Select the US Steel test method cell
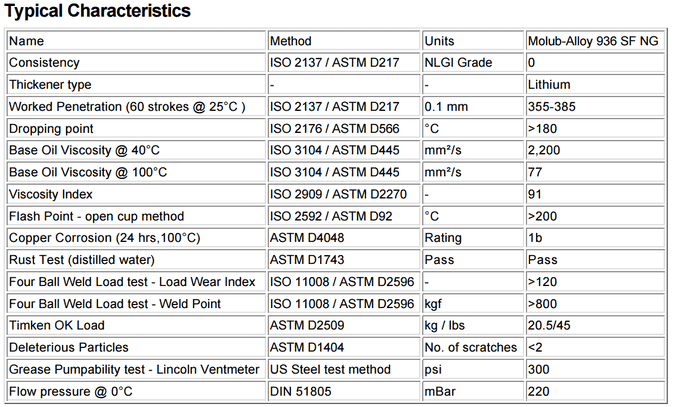This screenshot has width=675, height=407. coord(331,369)
